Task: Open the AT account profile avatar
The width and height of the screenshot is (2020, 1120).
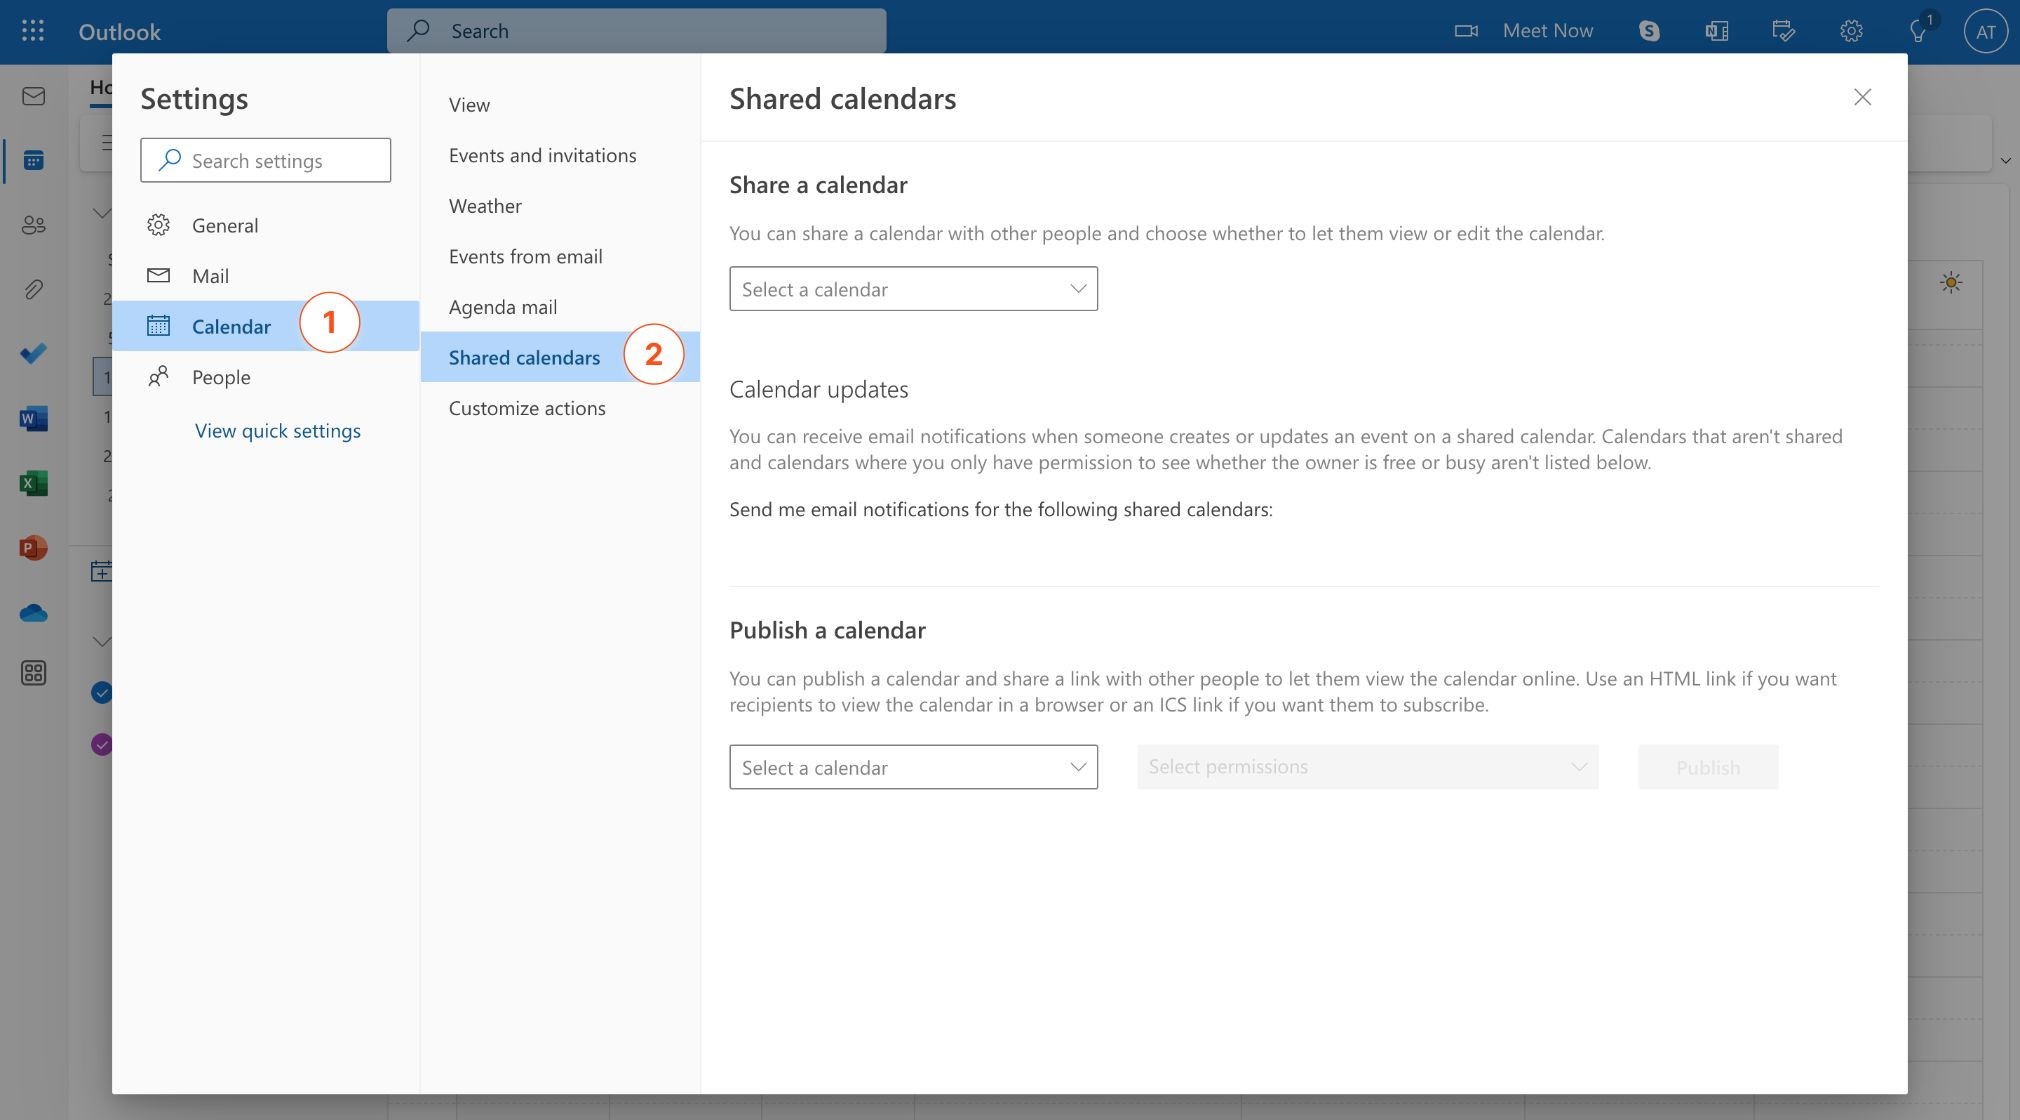Action: coord(1985,31)
